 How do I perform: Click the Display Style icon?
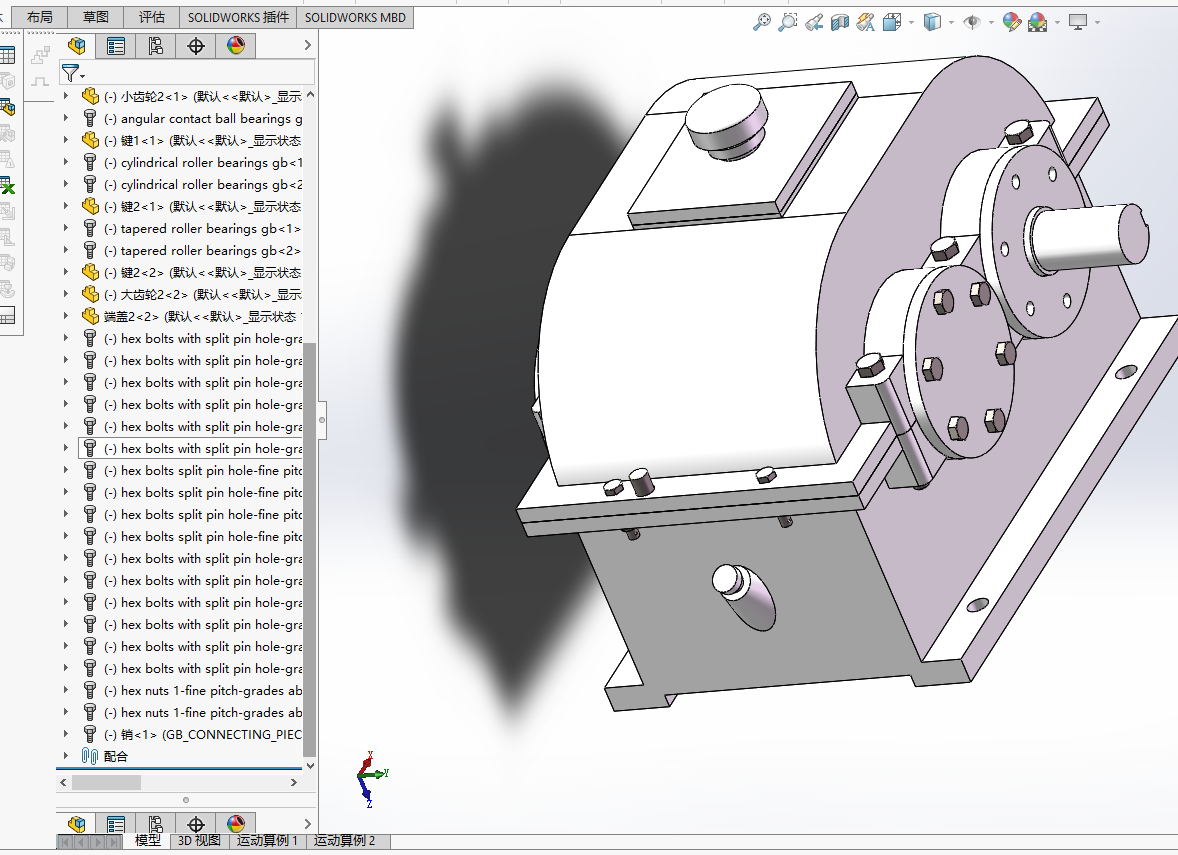point(932,22)
